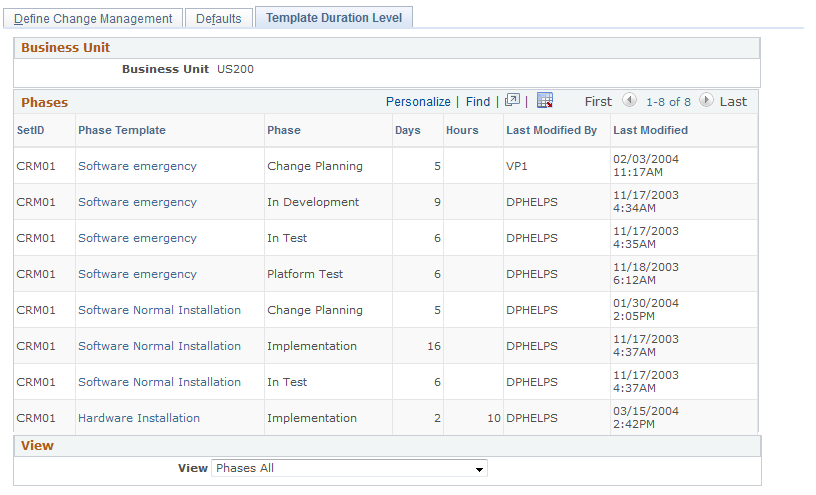Show next rows with the right arrow

(x=706, y=100)
